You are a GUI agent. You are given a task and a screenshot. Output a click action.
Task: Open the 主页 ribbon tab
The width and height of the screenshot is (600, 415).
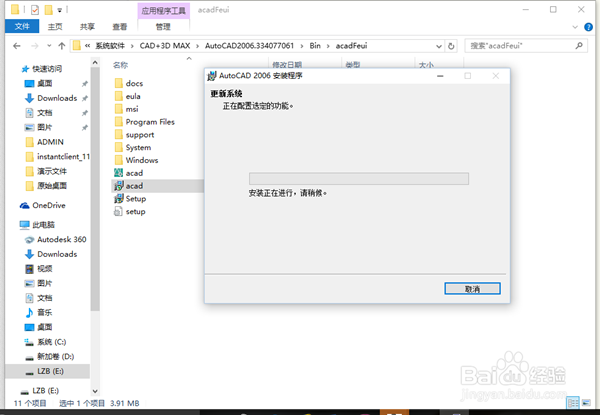(x=55, y=27)
